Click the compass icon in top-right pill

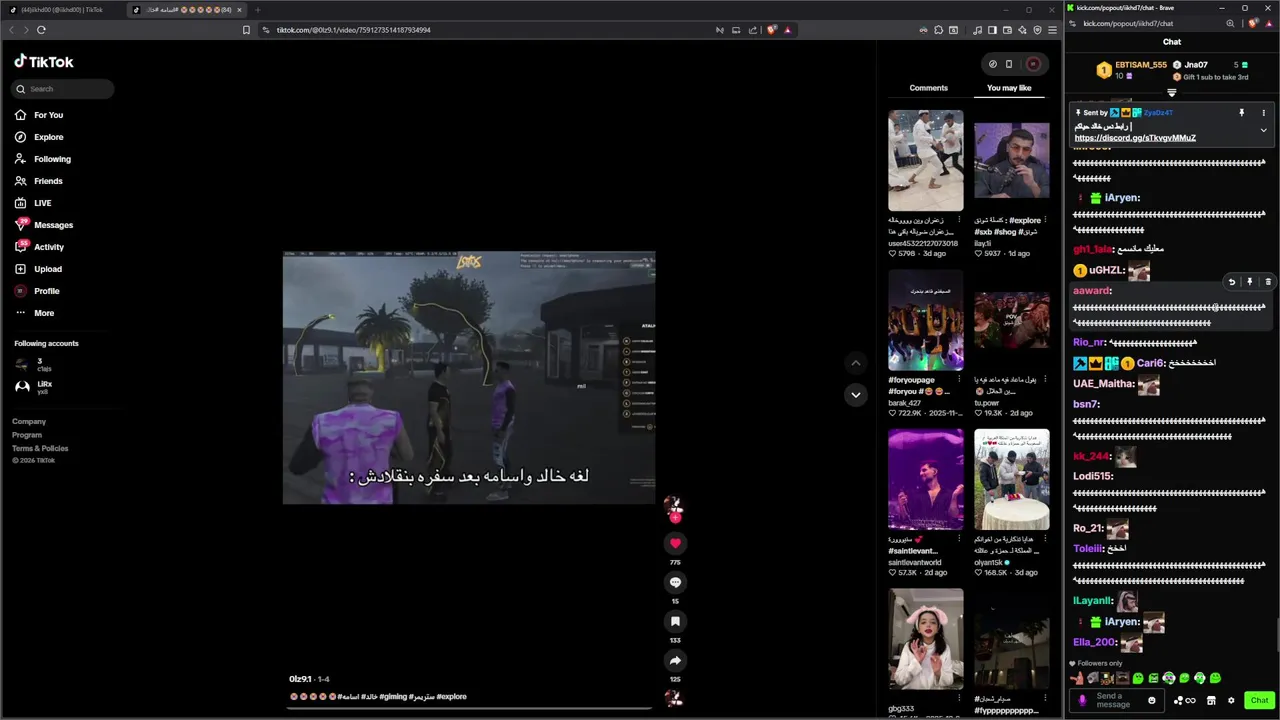tap(993, 64)
